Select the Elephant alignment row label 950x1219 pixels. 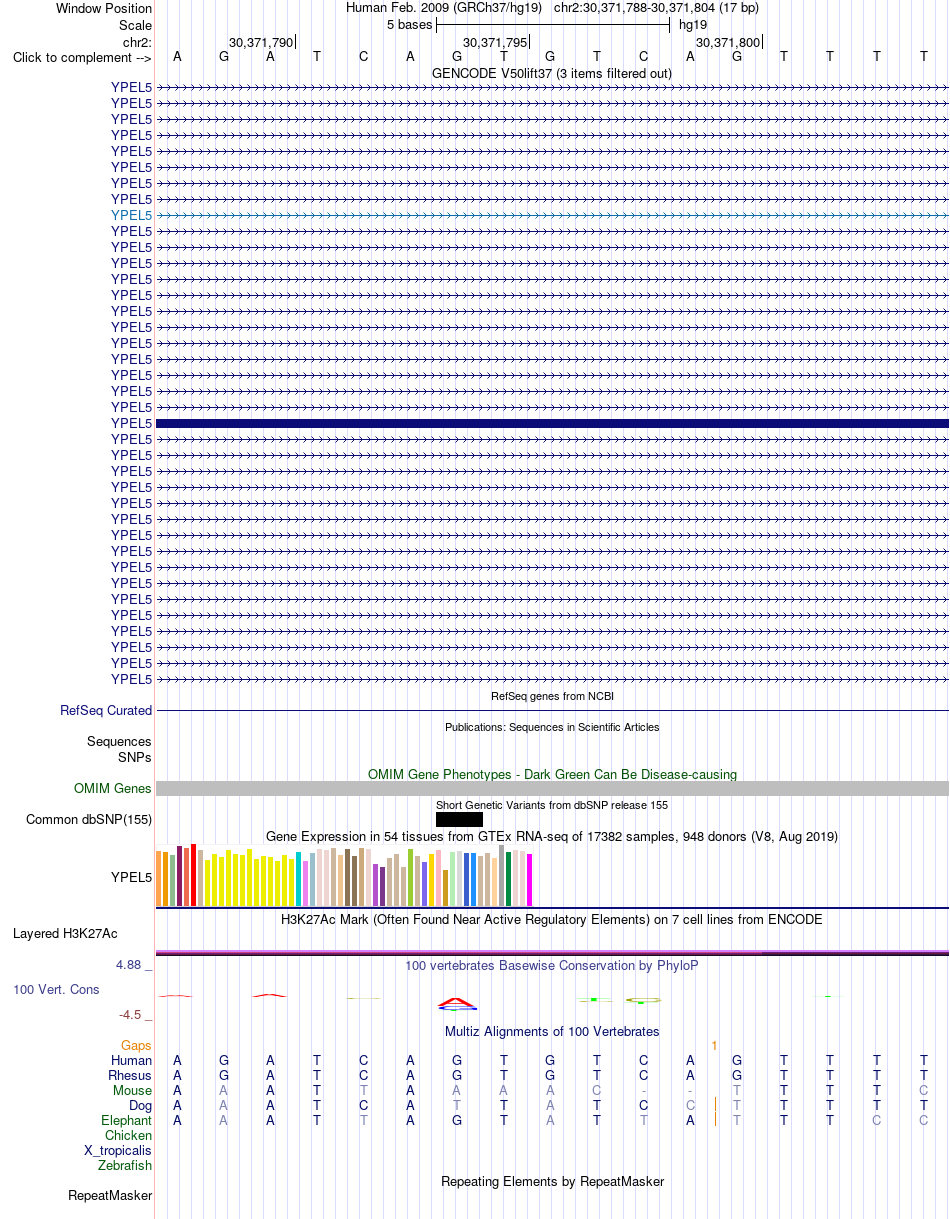[126, 1121]
